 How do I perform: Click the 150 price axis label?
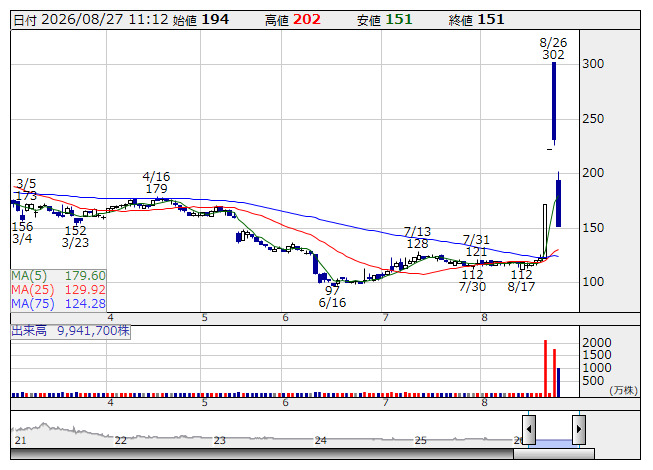[x=593, y=228]
